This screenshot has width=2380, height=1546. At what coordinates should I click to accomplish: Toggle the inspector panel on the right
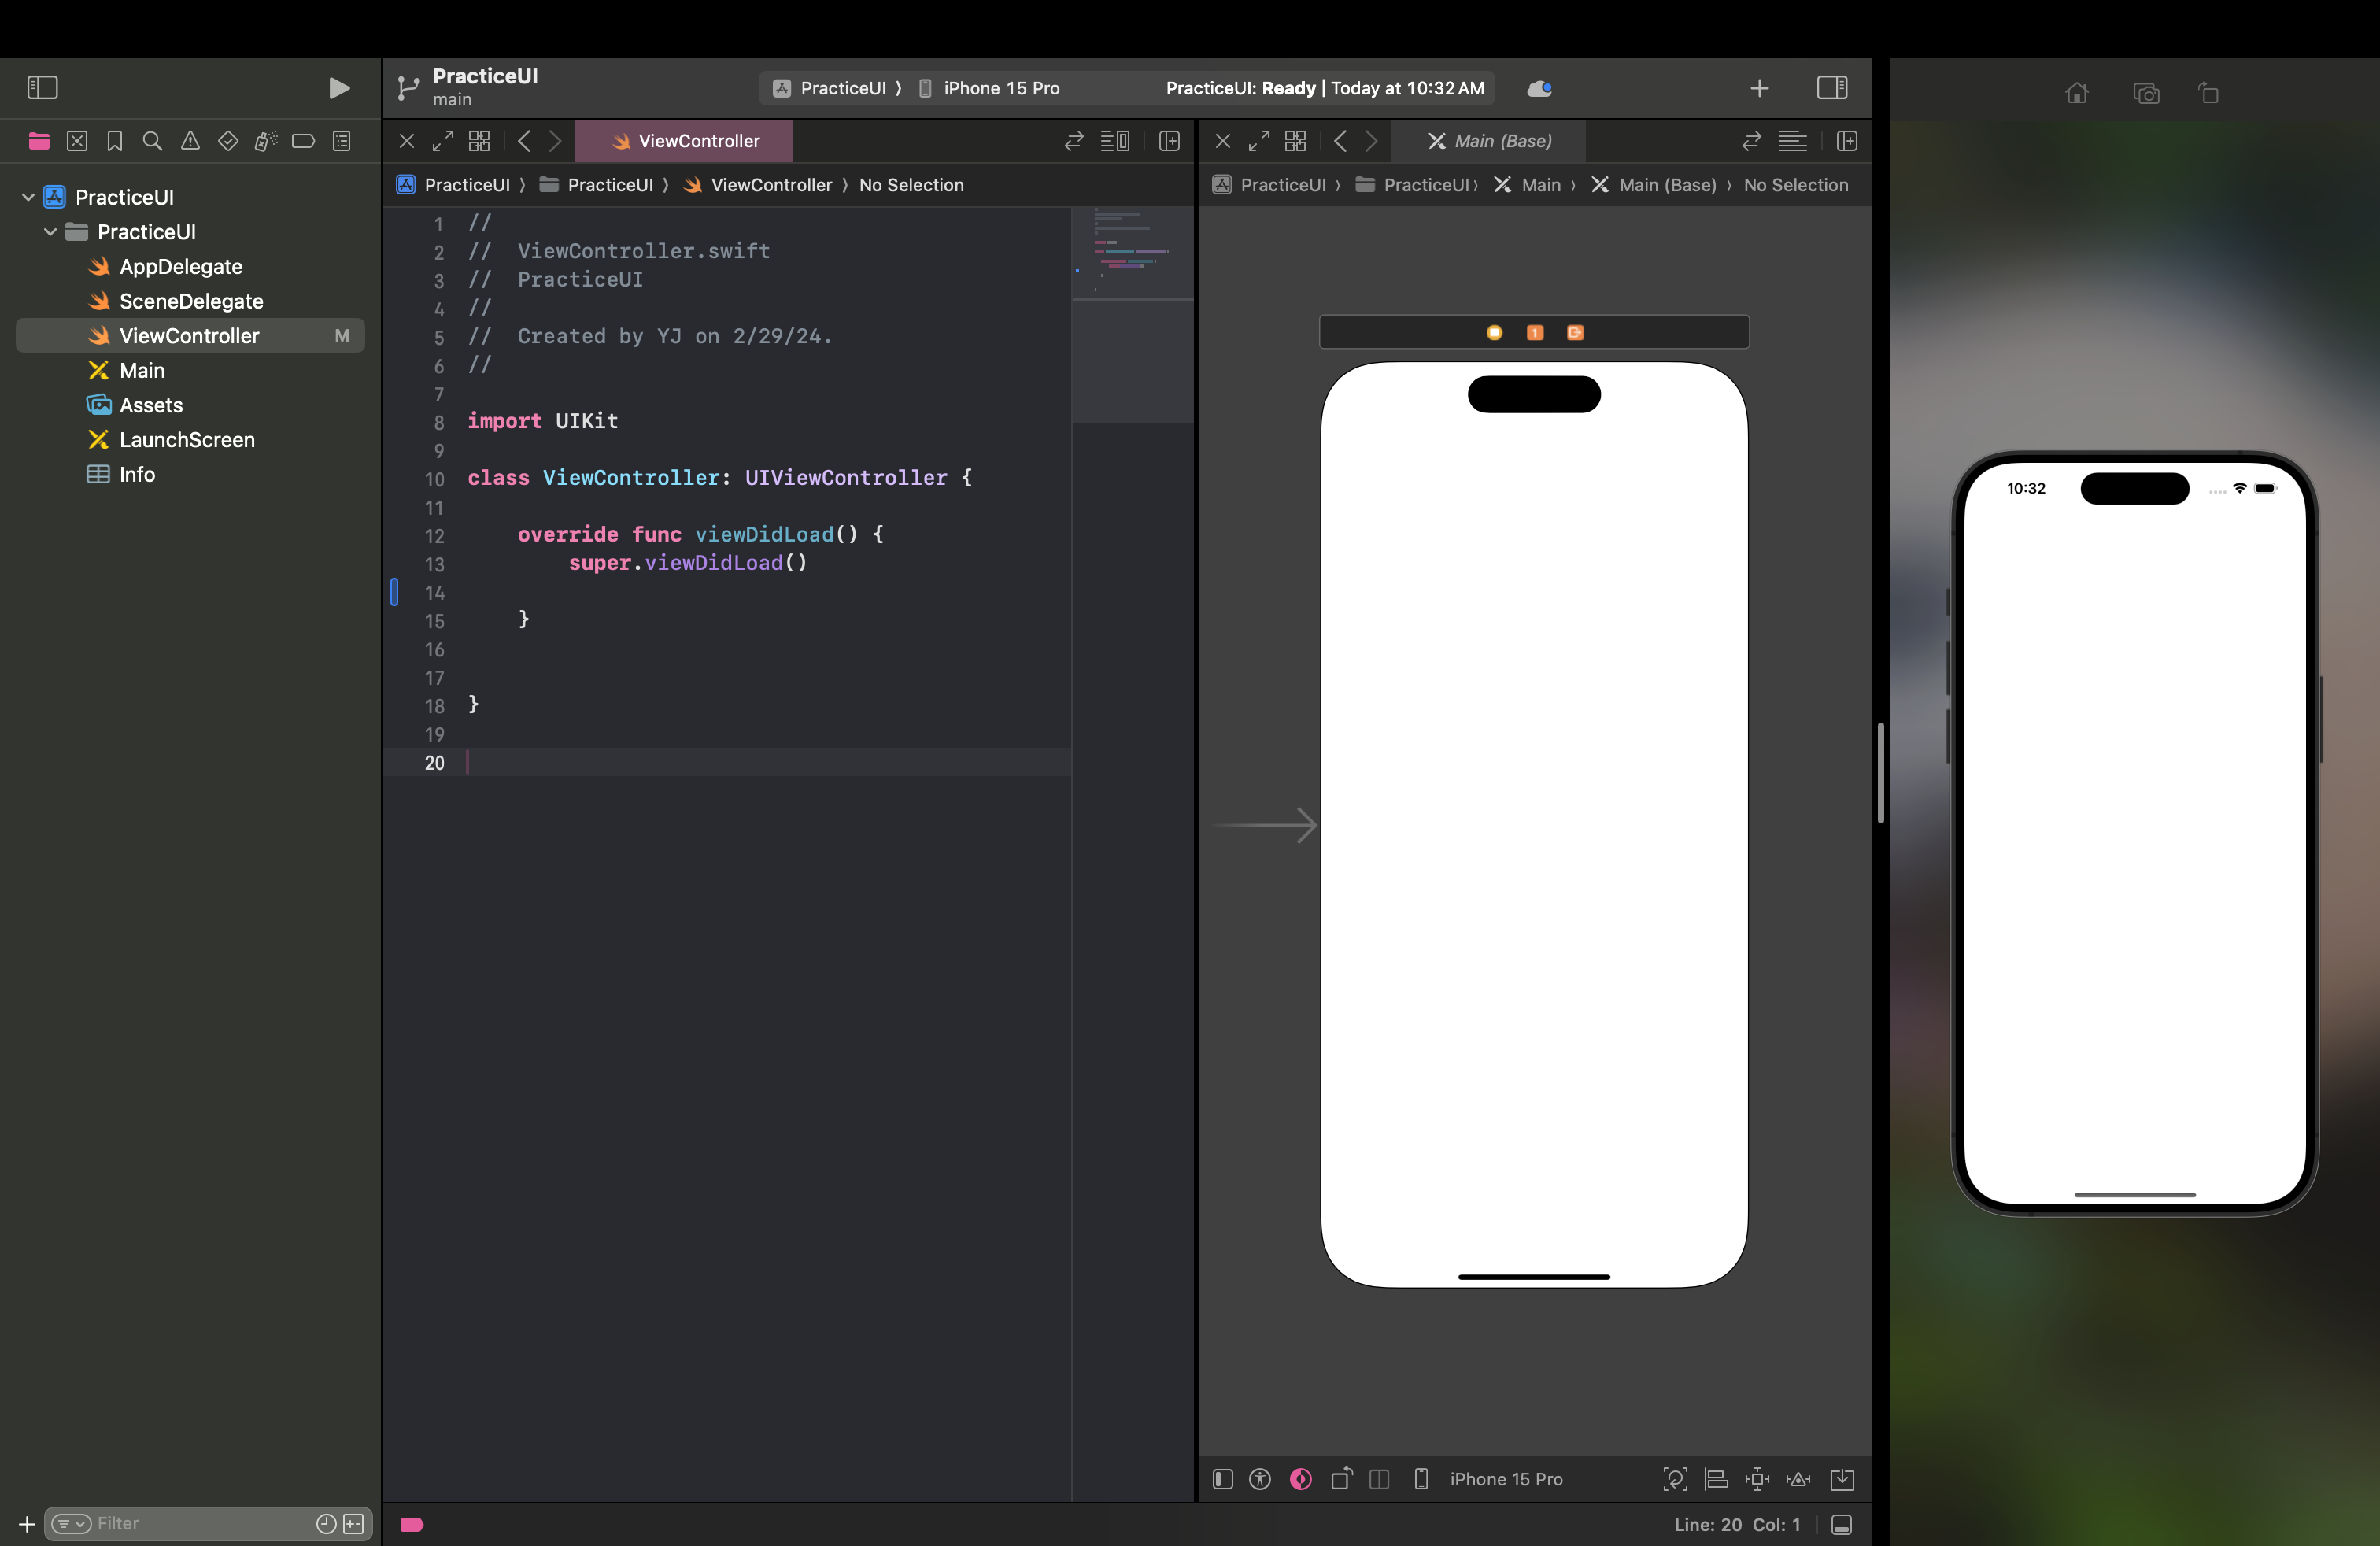pos(1831,88)
